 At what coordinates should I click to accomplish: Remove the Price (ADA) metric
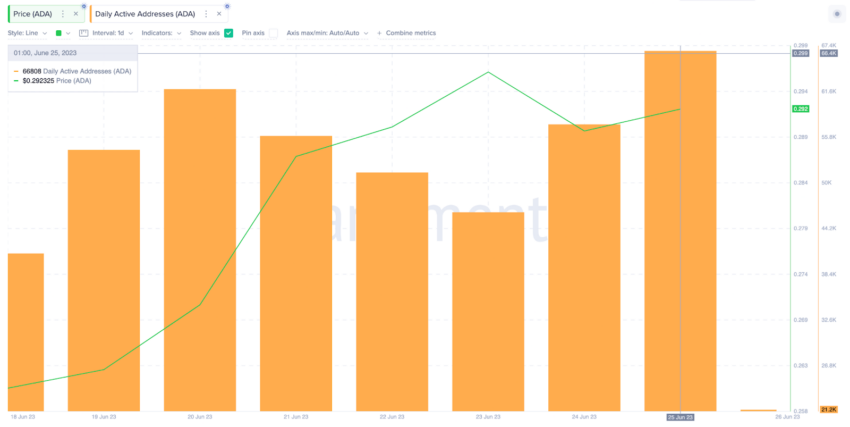click(x=76, y=14)
